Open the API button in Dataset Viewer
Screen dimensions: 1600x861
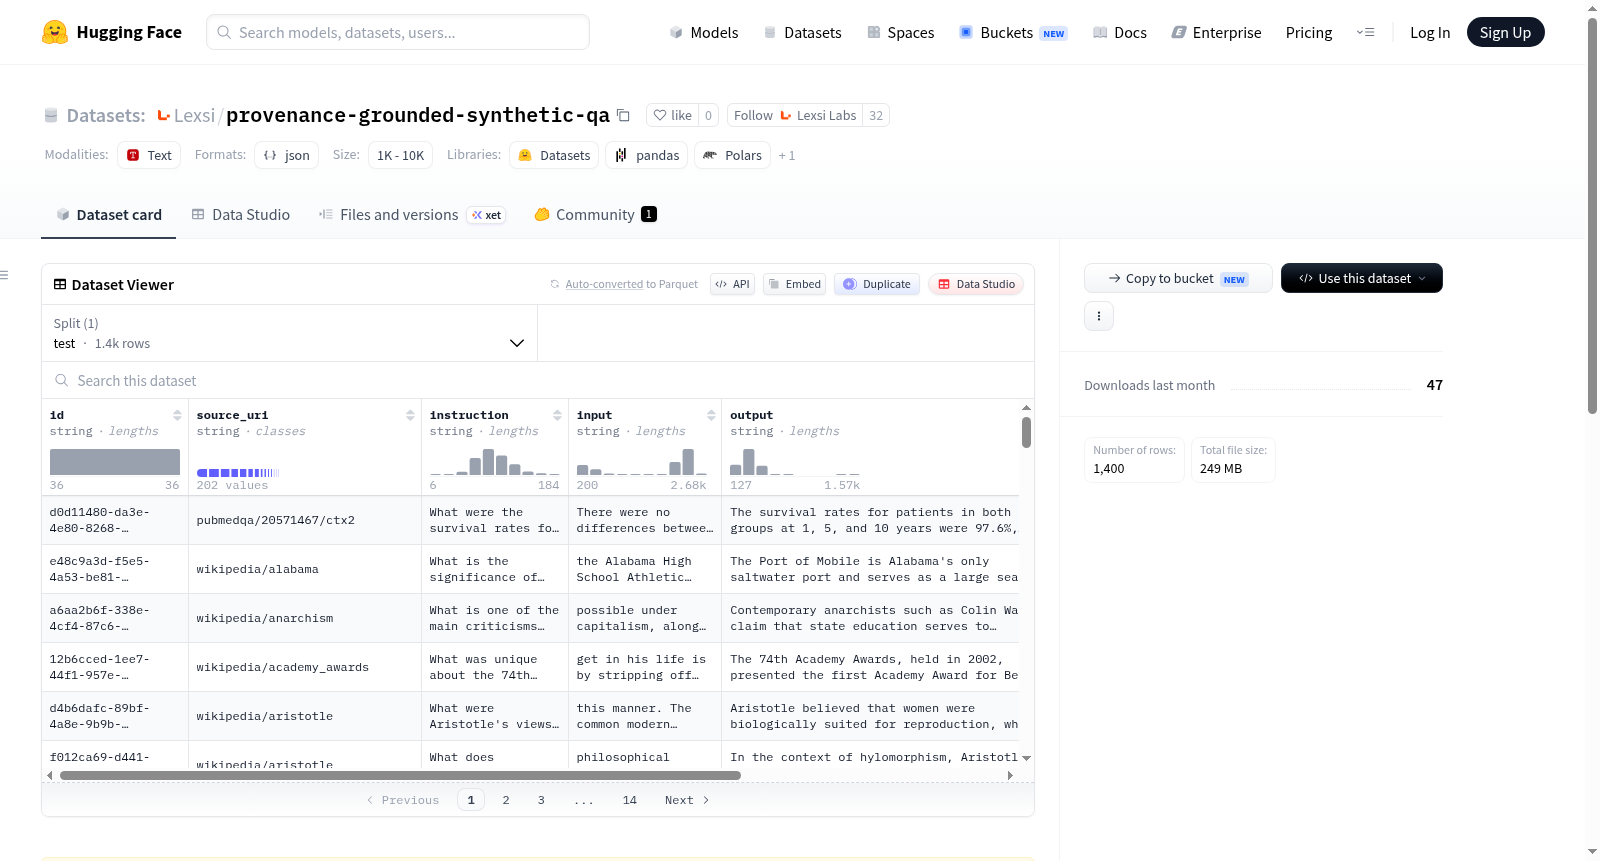click(x=732, y=284)
